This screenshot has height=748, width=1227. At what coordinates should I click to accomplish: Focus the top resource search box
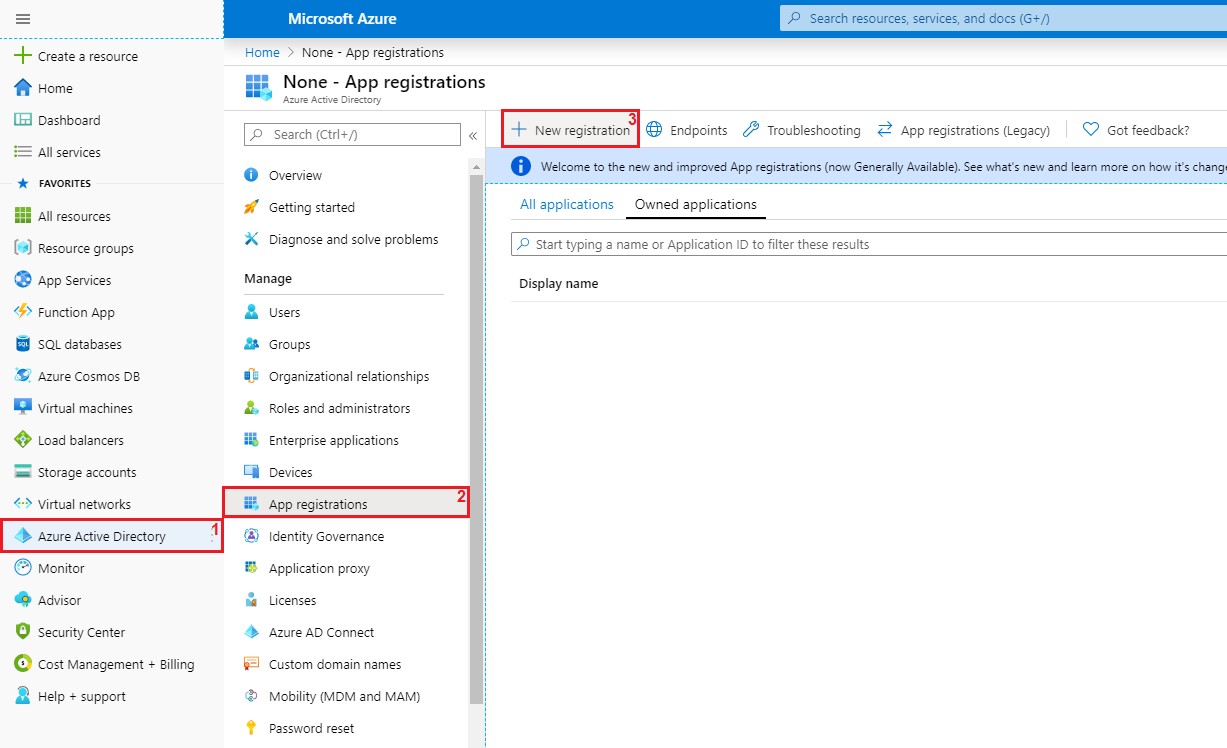(x=1003, y=18)
